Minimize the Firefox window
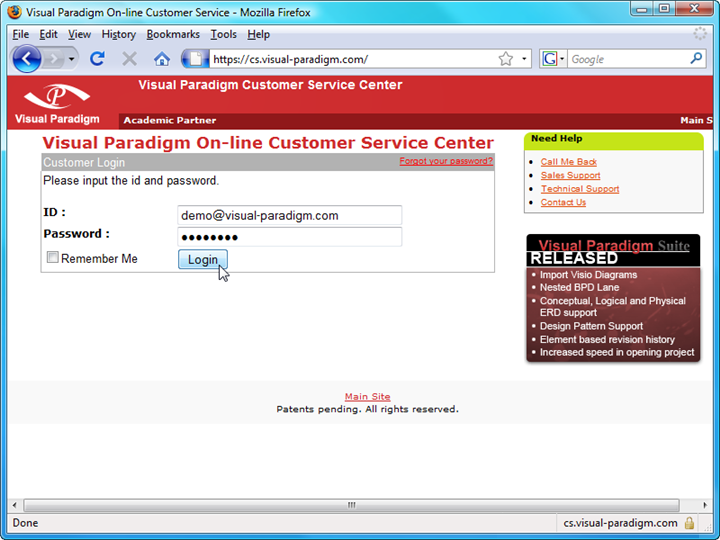Image resolution: width=720 pixels, height=540 pixels. [642, 9]
